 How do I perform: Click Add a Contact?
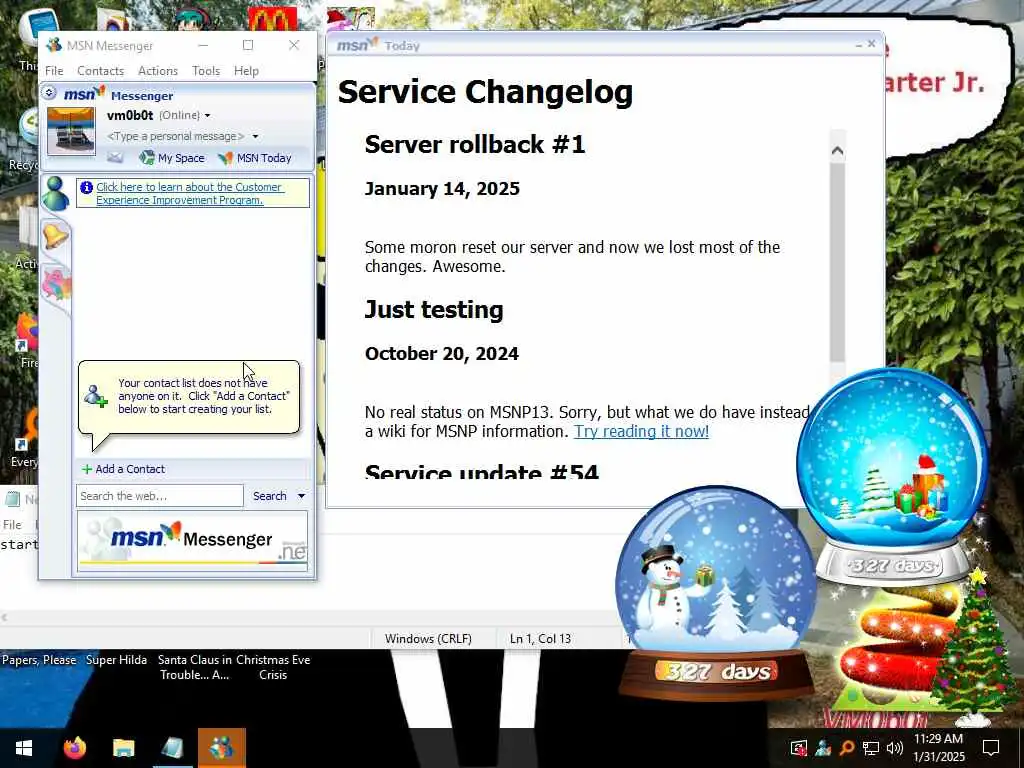pos(123,469)
